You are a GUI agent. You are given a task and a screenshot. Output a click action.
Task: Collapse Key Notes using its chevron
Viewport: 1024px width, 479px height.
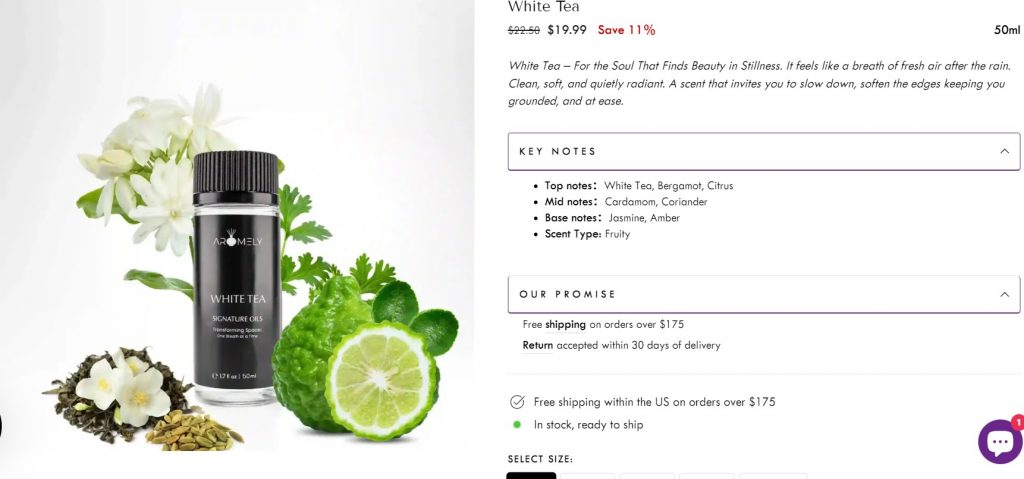pyautogui.click(x=1004, y=151)
